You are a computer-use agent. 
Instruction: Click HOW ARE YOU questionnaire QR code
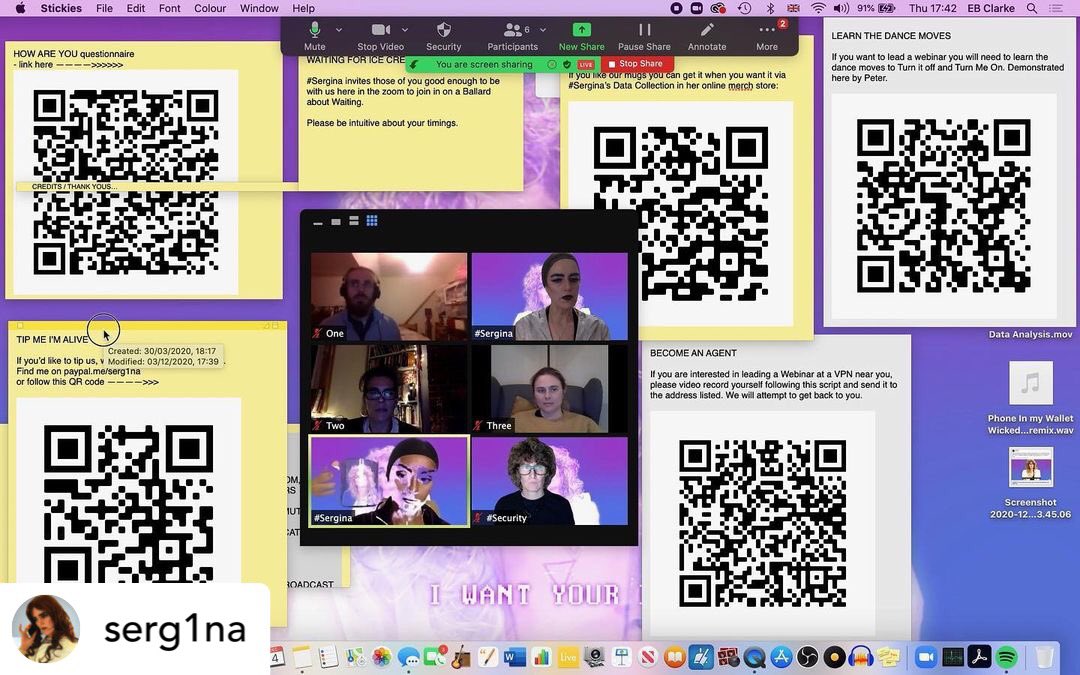tap(126, 182)
